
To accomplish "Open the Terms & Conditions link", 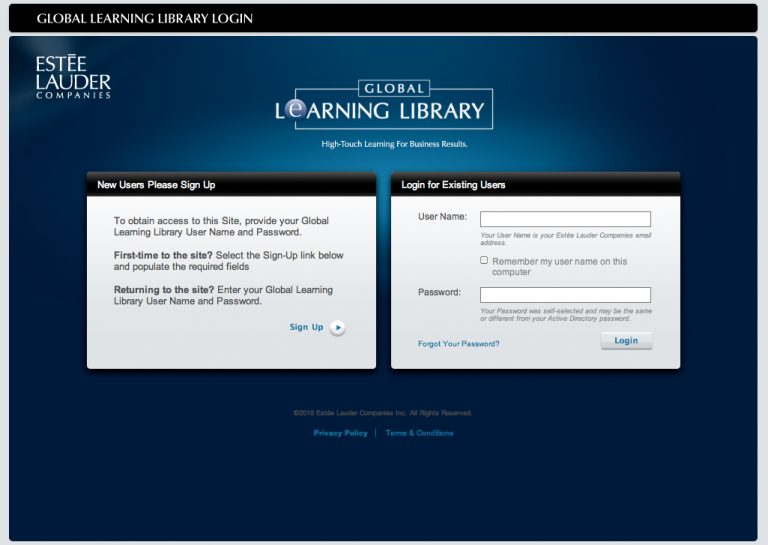I will (x=419, y=433).
